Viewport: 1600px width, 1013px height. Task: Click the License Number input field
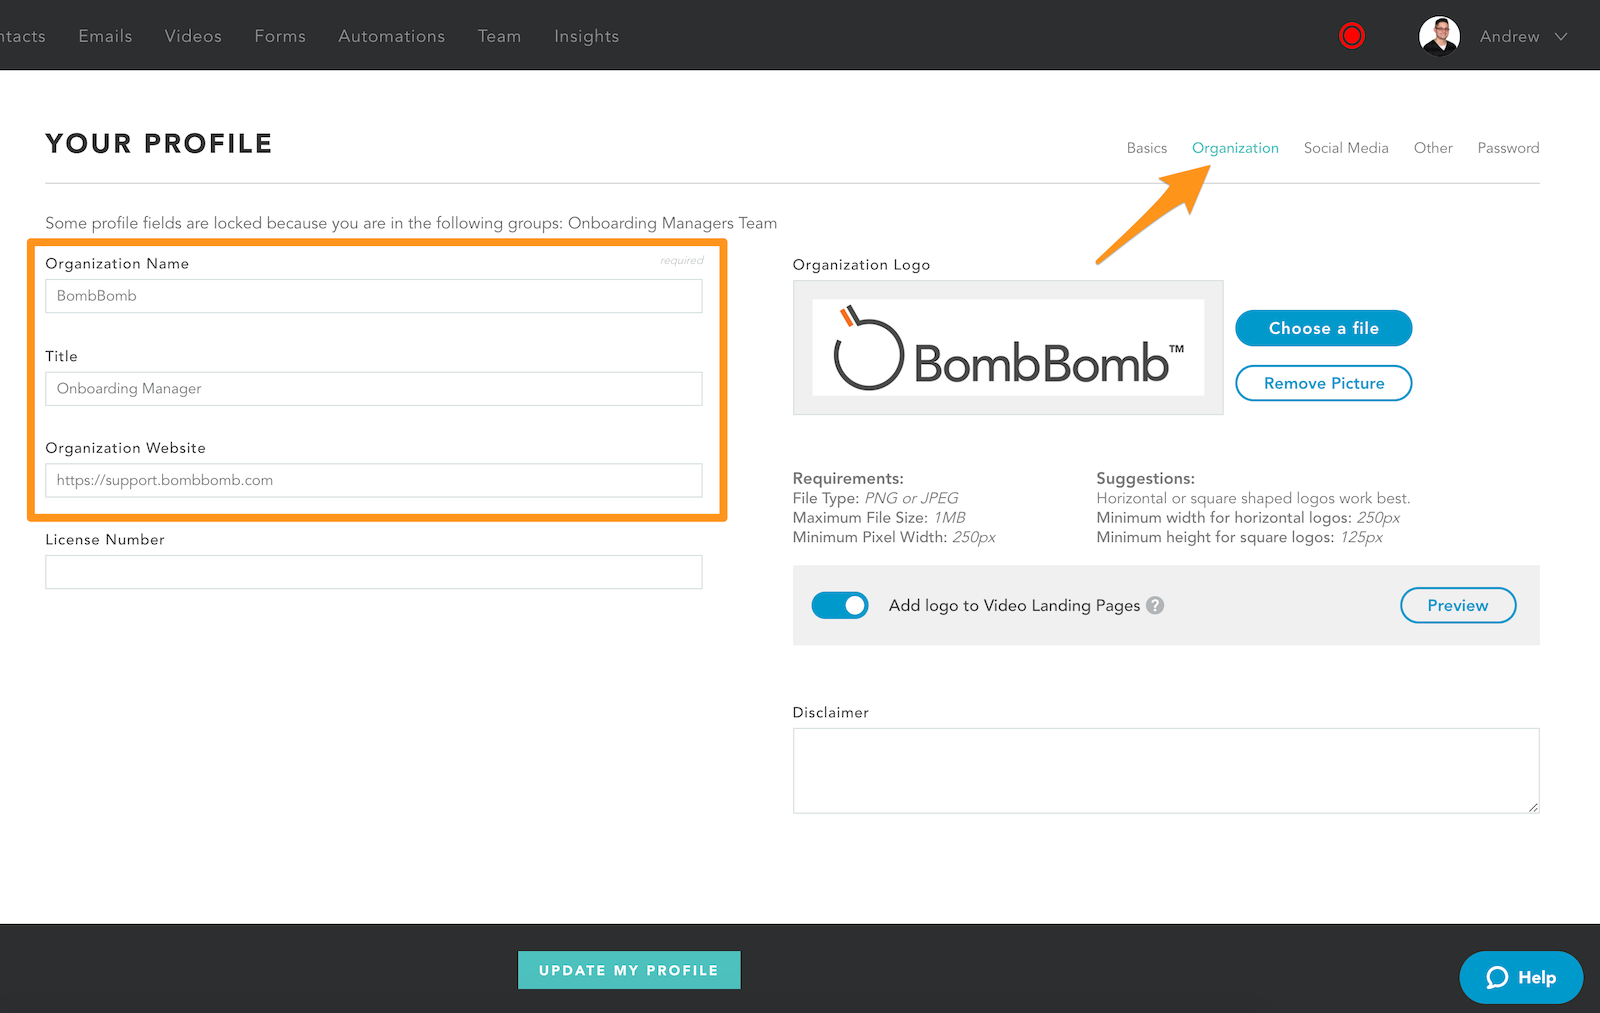click(x=374, y=572)
